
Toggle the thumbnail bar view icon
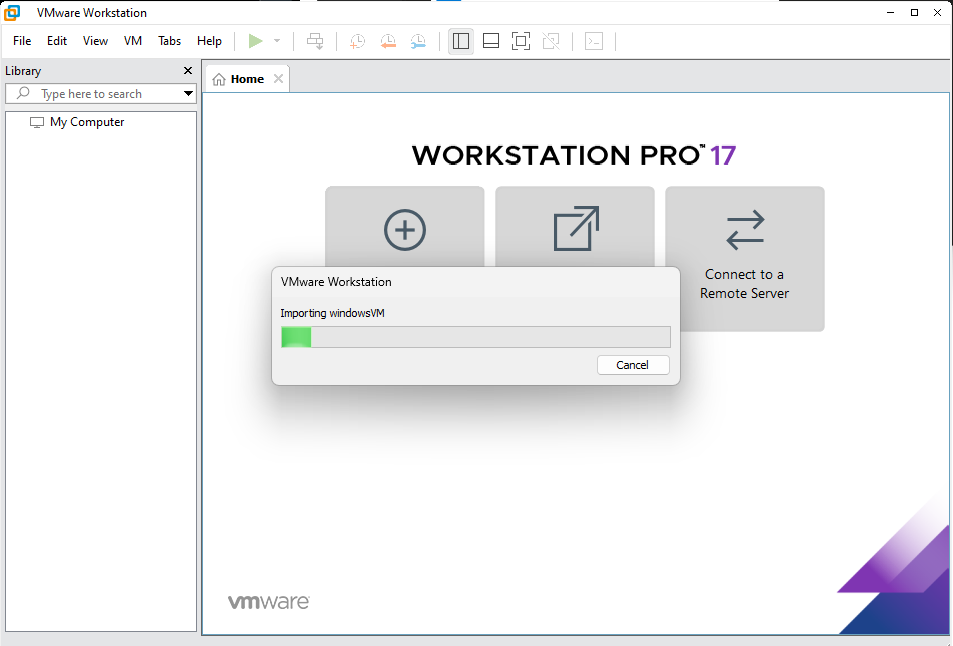click(x=490, y=41)
